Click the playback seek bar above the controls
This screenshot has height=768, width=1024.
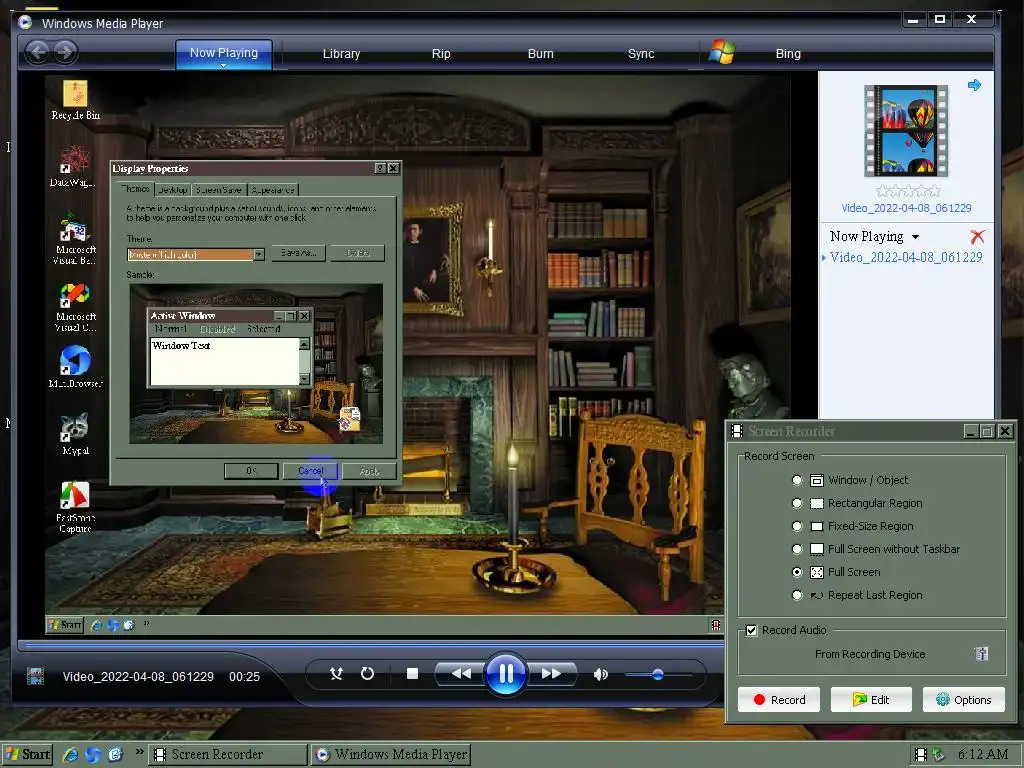371,646
